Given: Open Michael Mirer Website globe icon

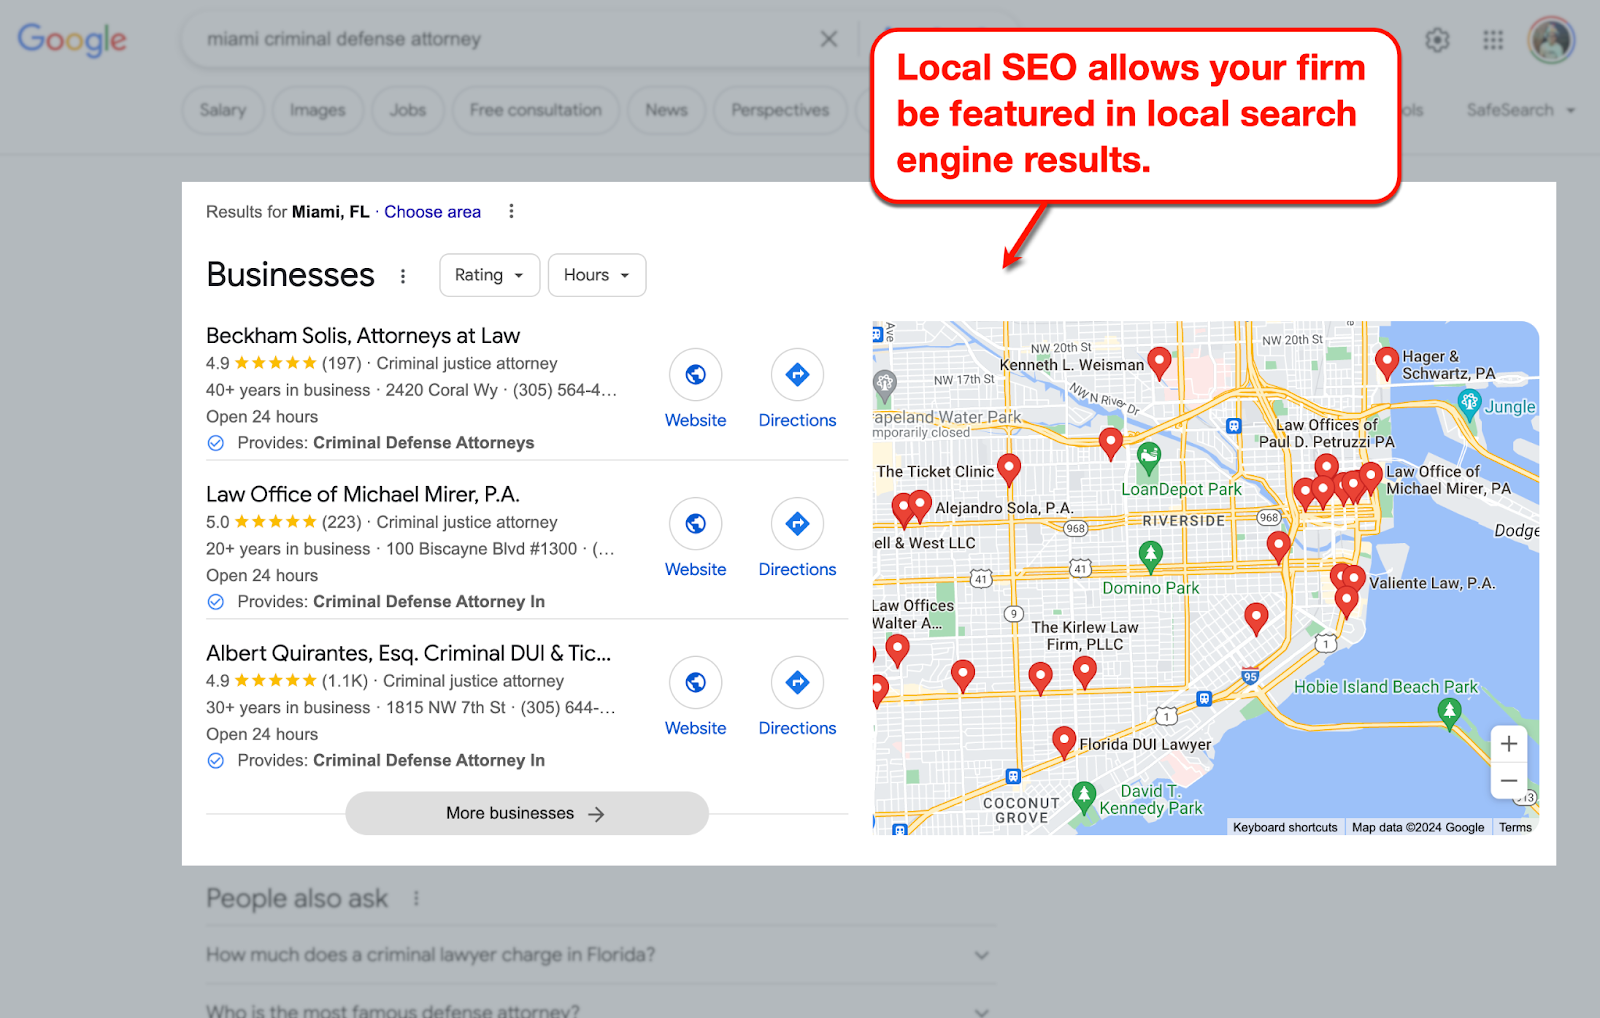Looking at the screenshot, I should point(696,523).
